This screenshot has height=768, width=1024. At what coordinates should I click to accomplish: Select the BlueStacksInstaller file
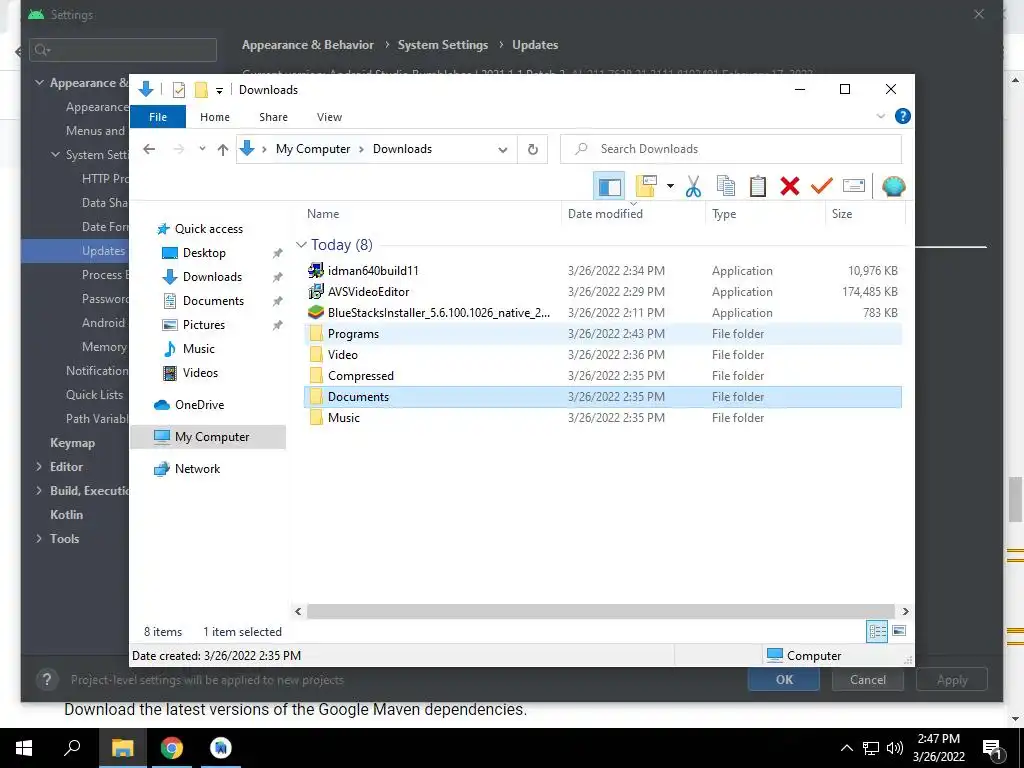coord(603,313)
